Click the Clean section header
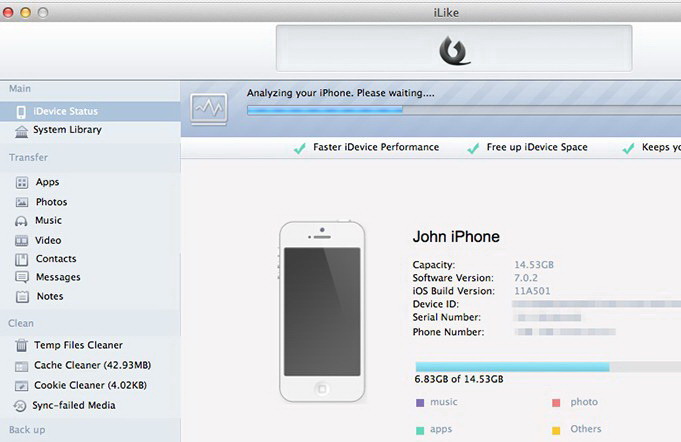Image resolution: width=681 pixels, height=442 pixels. coord(21,323)
